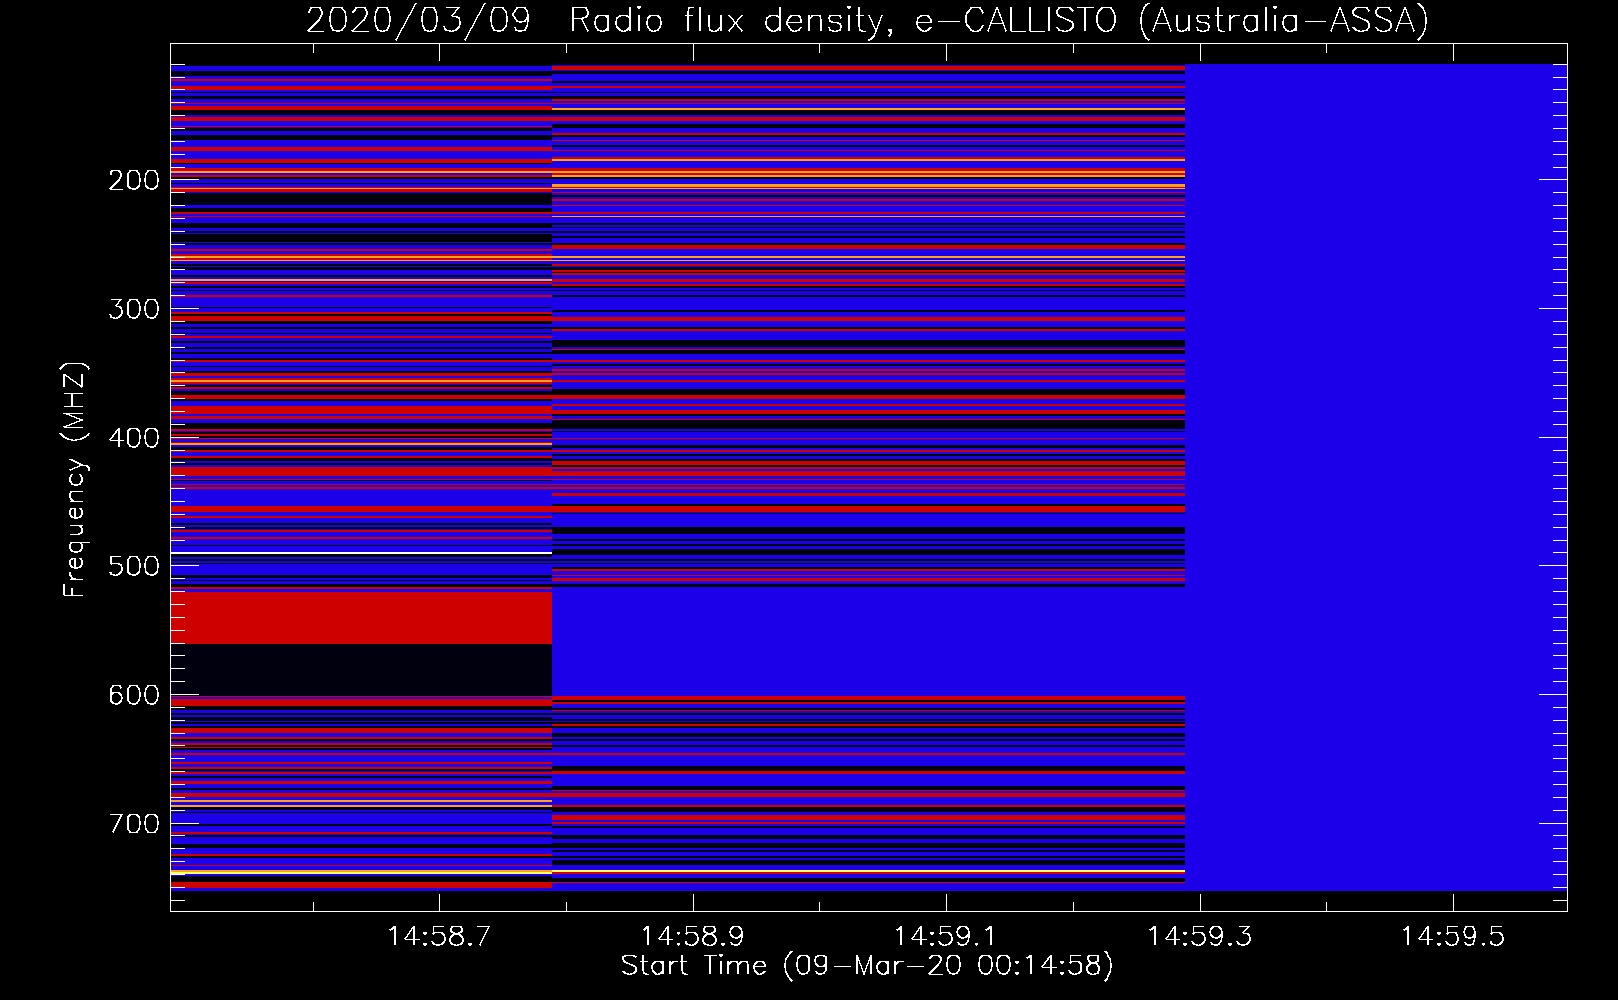Select the 'Frequency (MHZ)' axis label

click(75, 479)
